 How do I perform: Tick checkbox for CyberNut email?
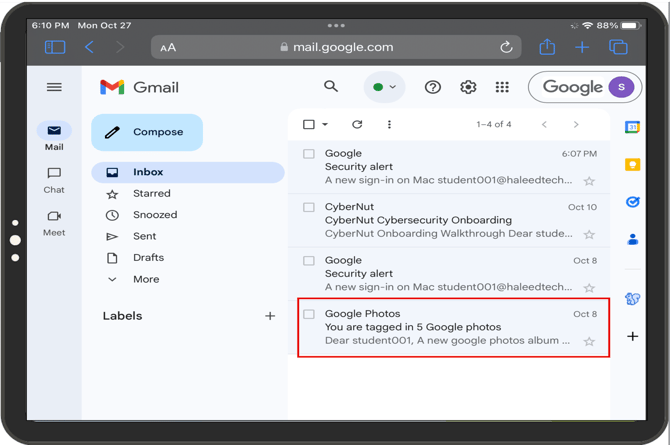(x=309, y=208)
